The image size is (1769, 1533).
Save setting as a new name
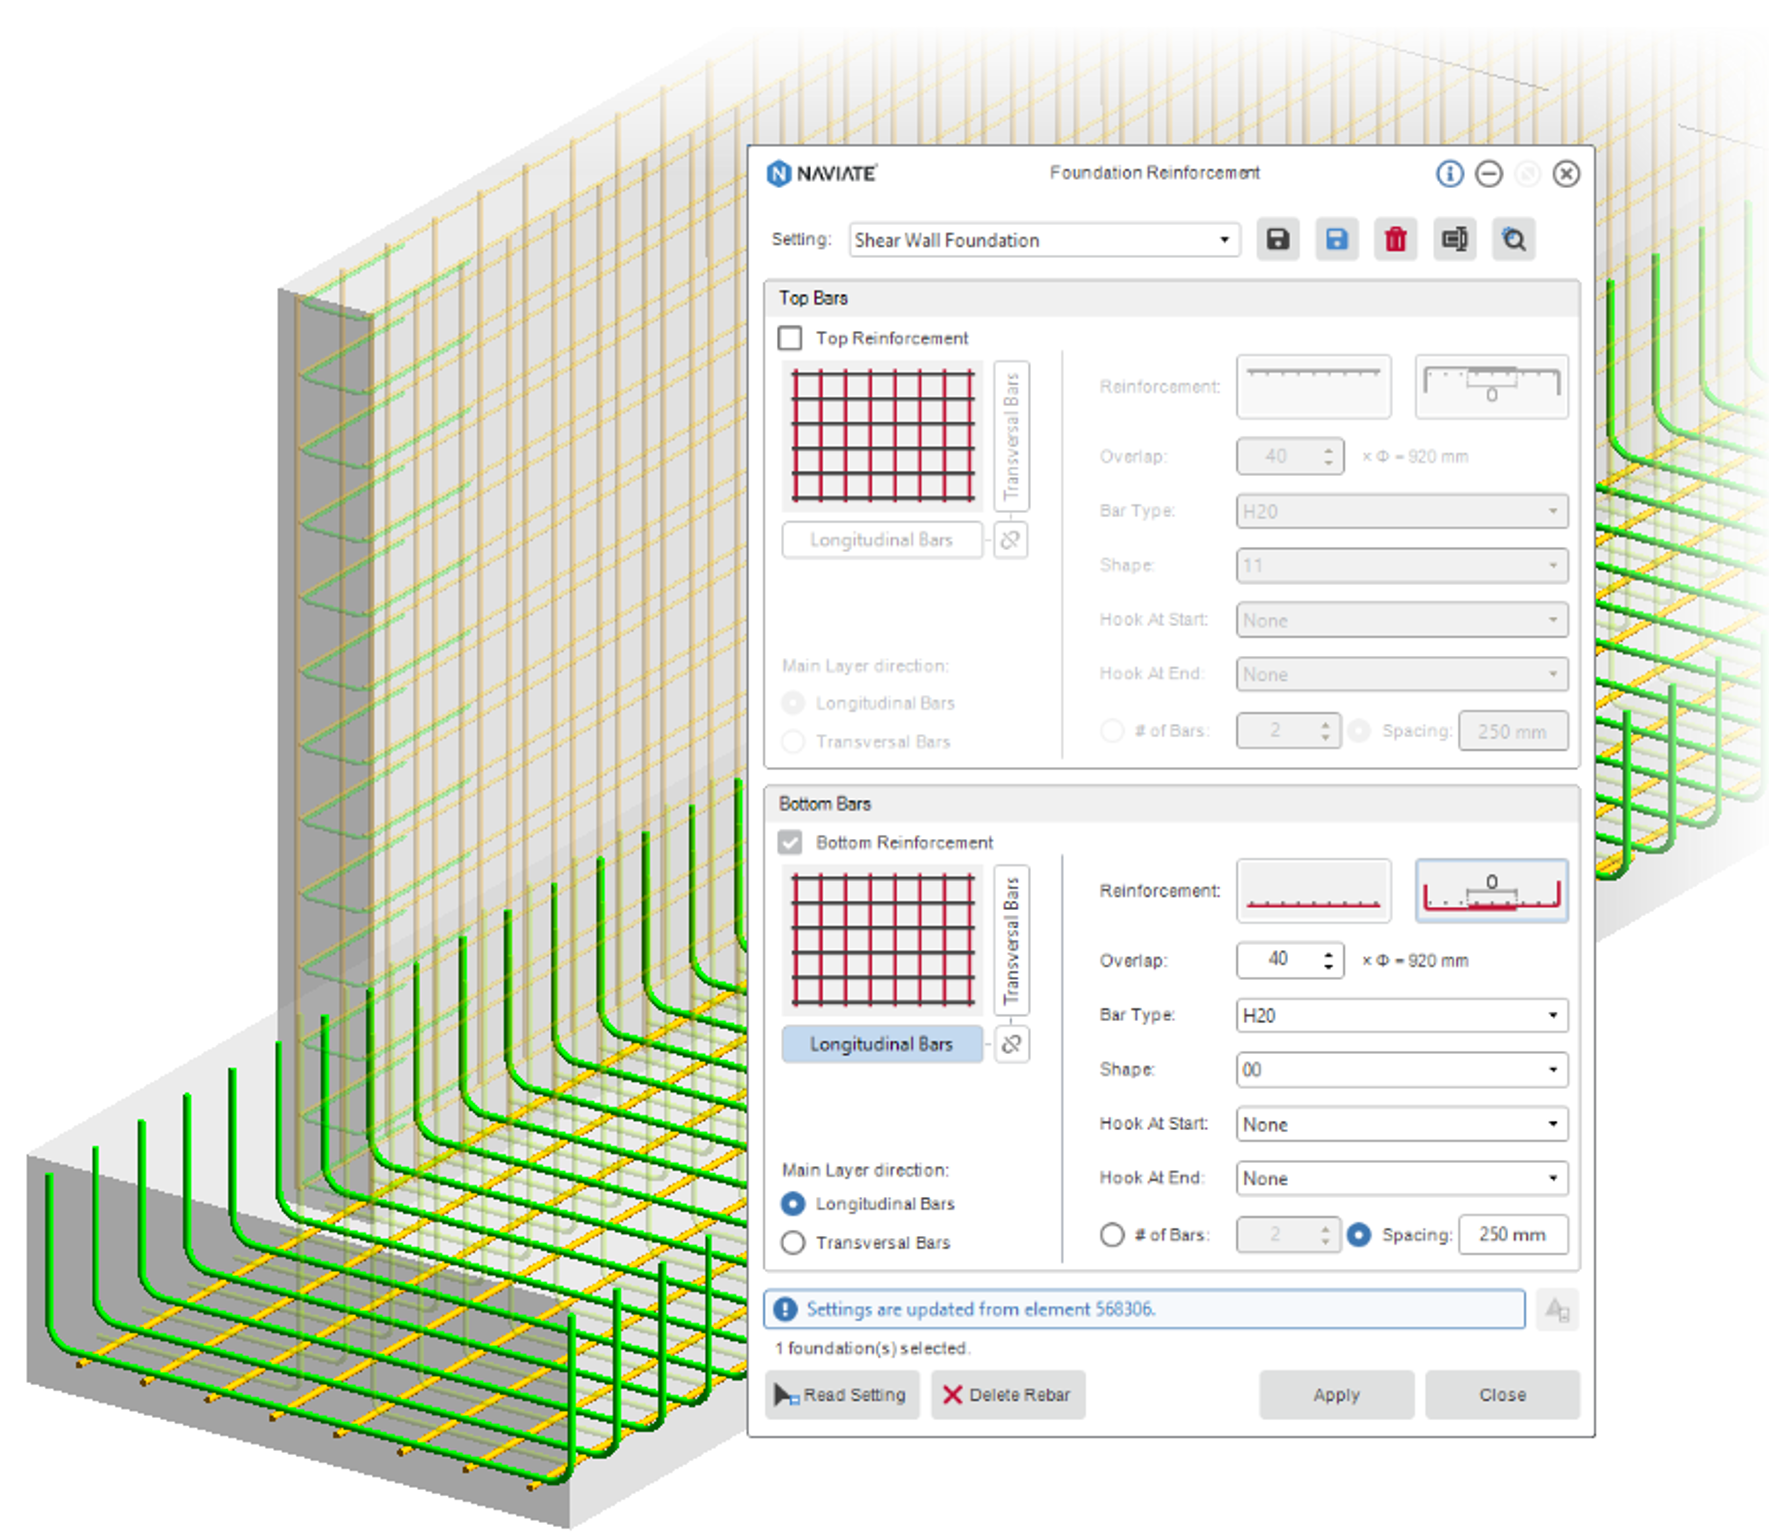pyautogui.click(x=1336, y=239)
